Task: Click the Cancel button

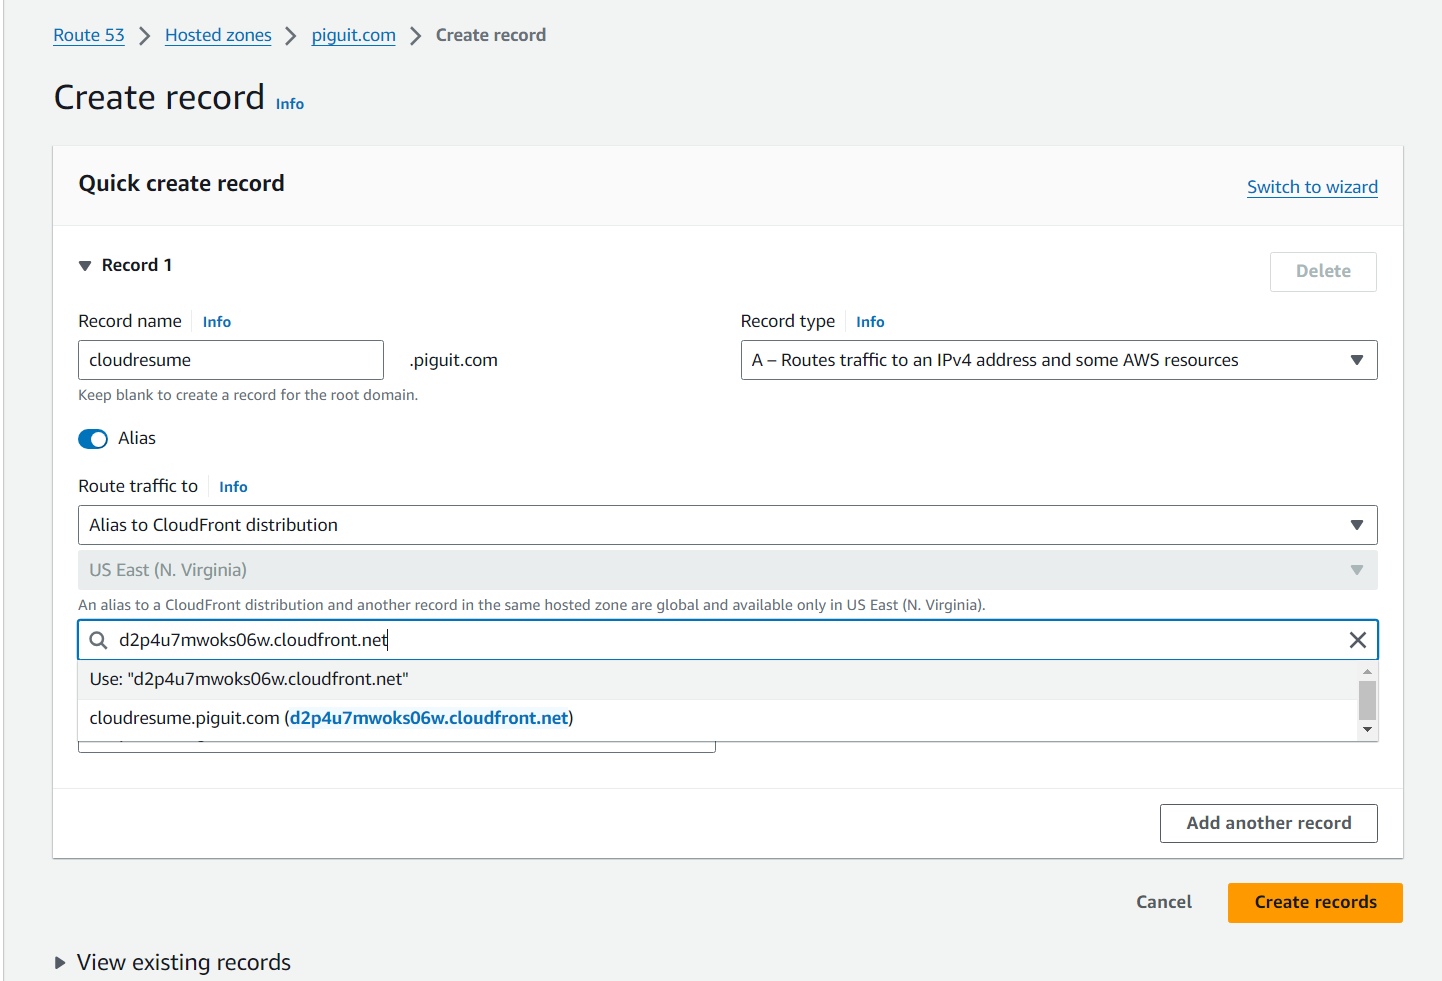Action: click(x=1164, y=902)
